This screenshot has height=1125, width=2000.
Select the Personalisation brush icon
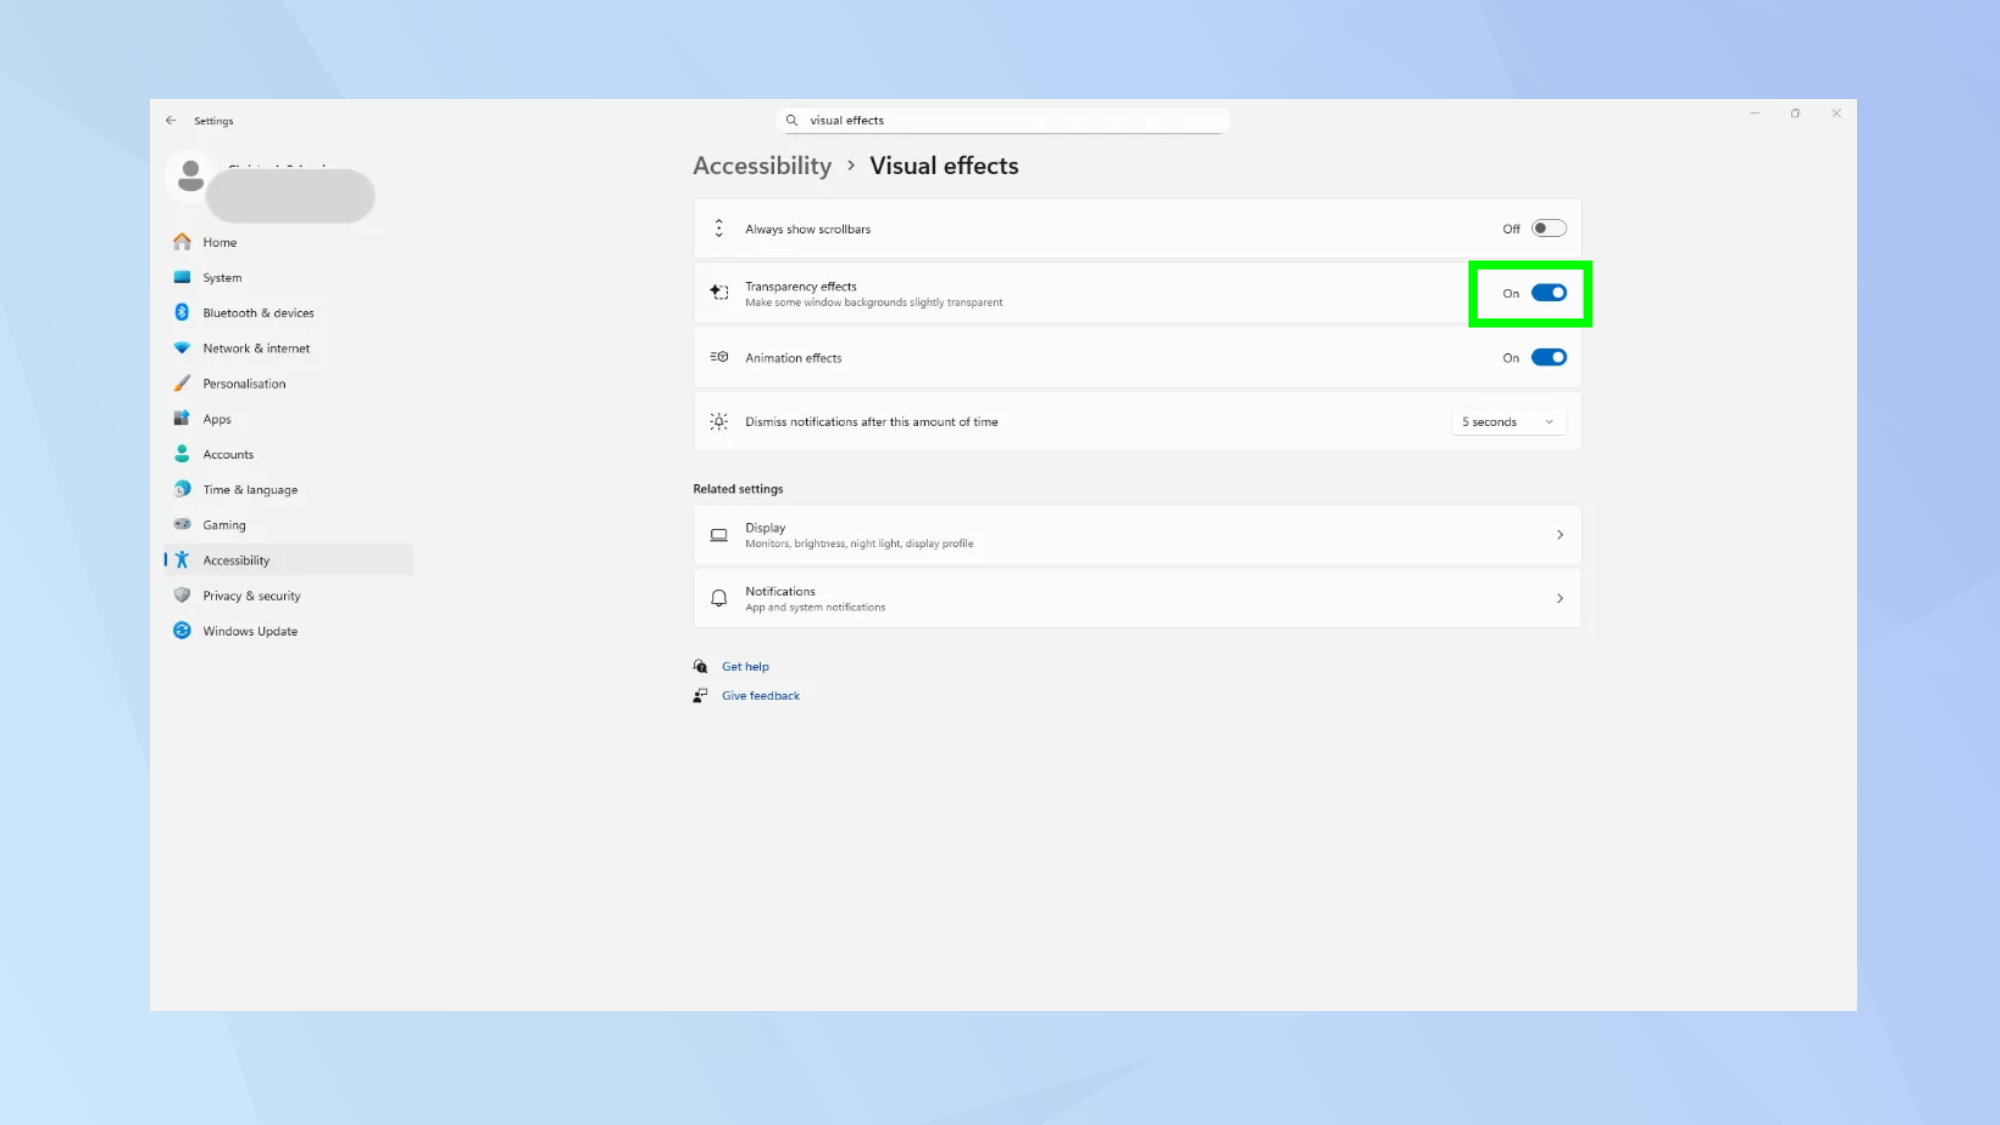coord(181,383)
